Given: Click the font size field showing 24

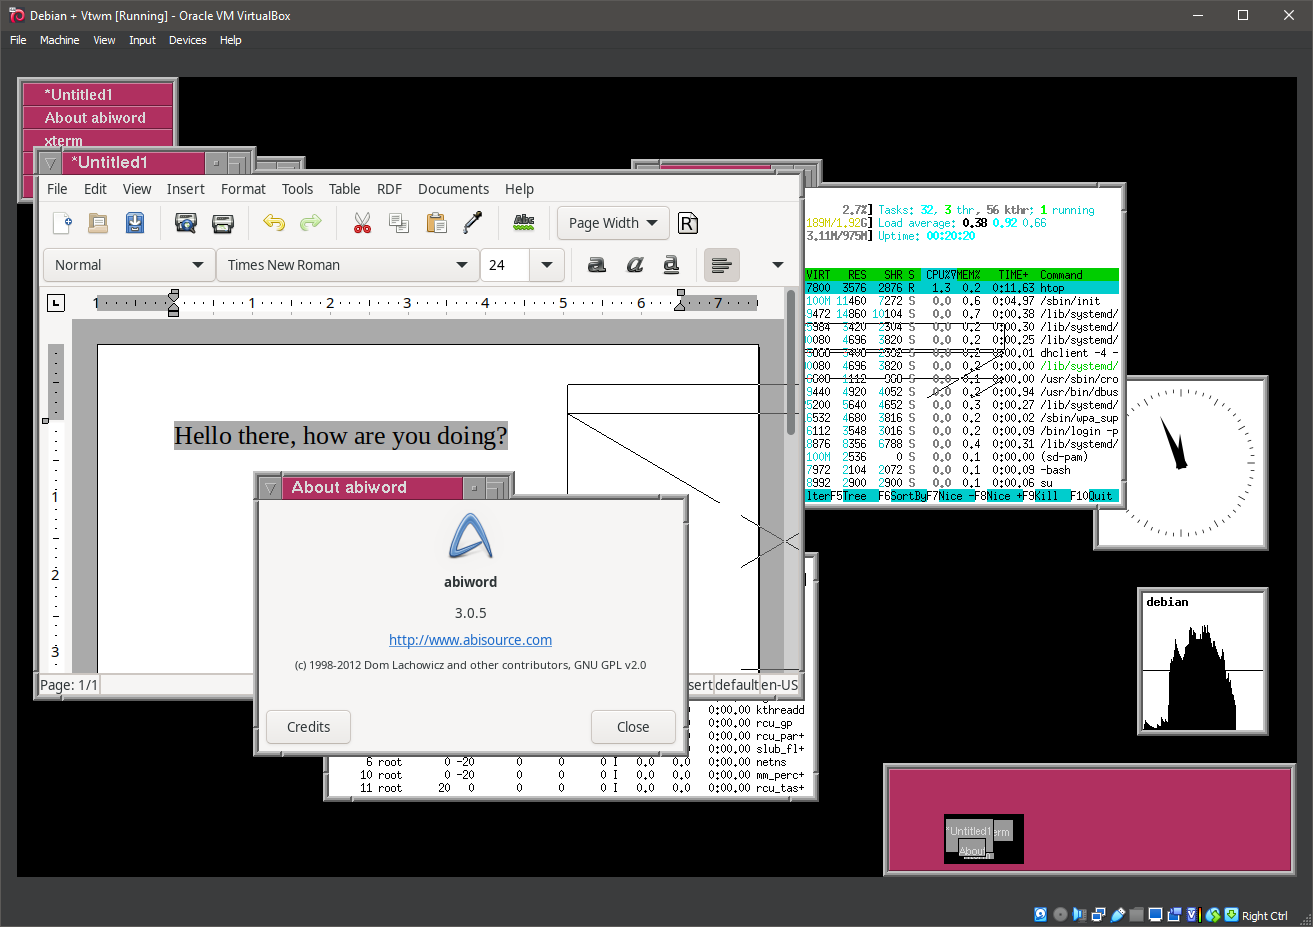Looking at the screenshot, I should point(505,265).
